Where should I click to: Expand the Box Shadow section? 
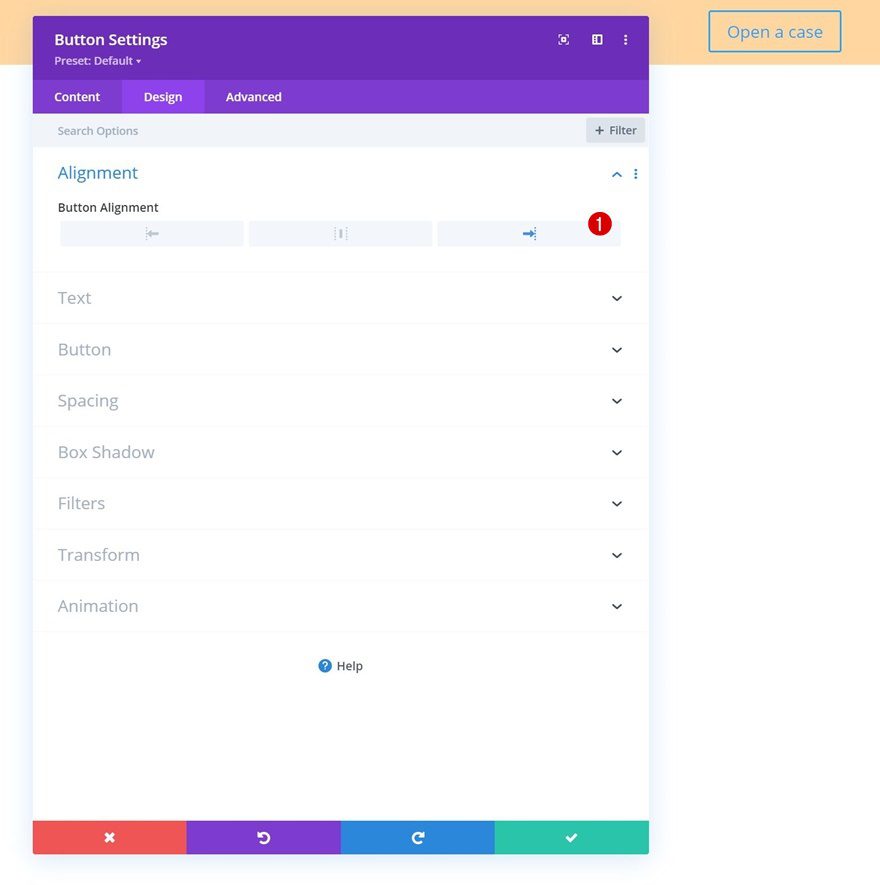coord(340,452)
